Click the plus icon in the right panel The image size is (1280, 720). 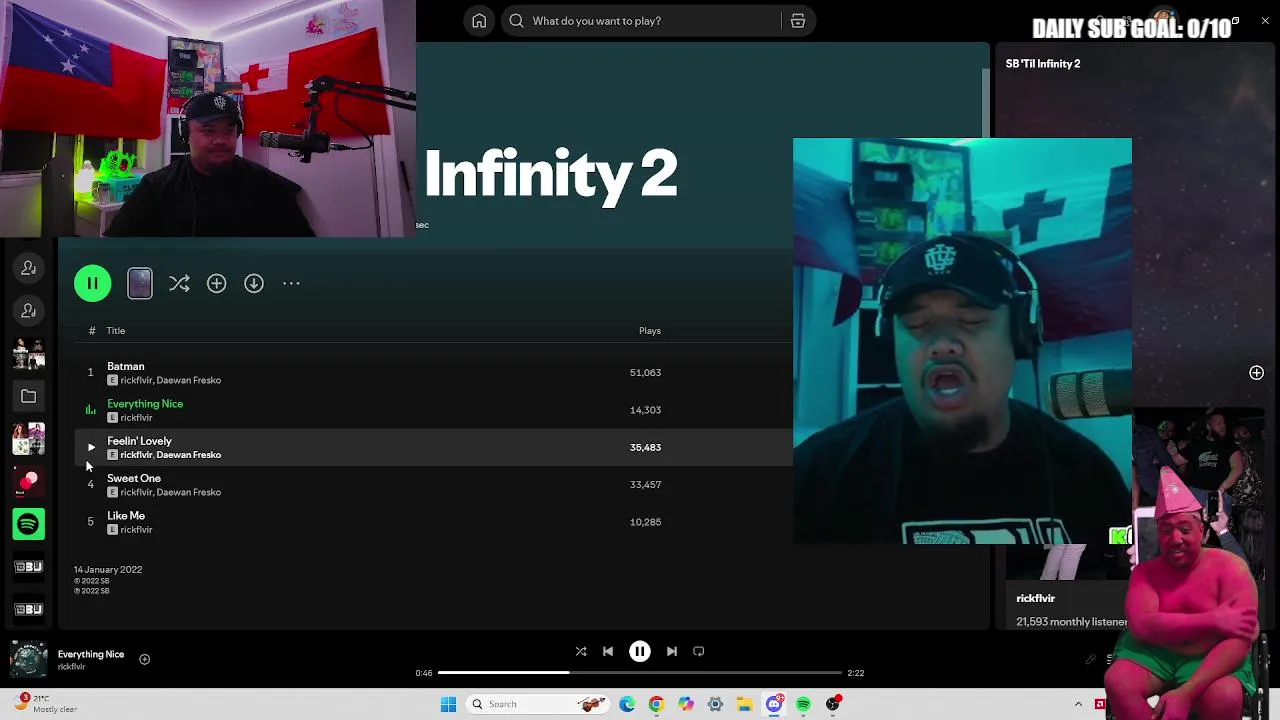tap(1256, 373)
